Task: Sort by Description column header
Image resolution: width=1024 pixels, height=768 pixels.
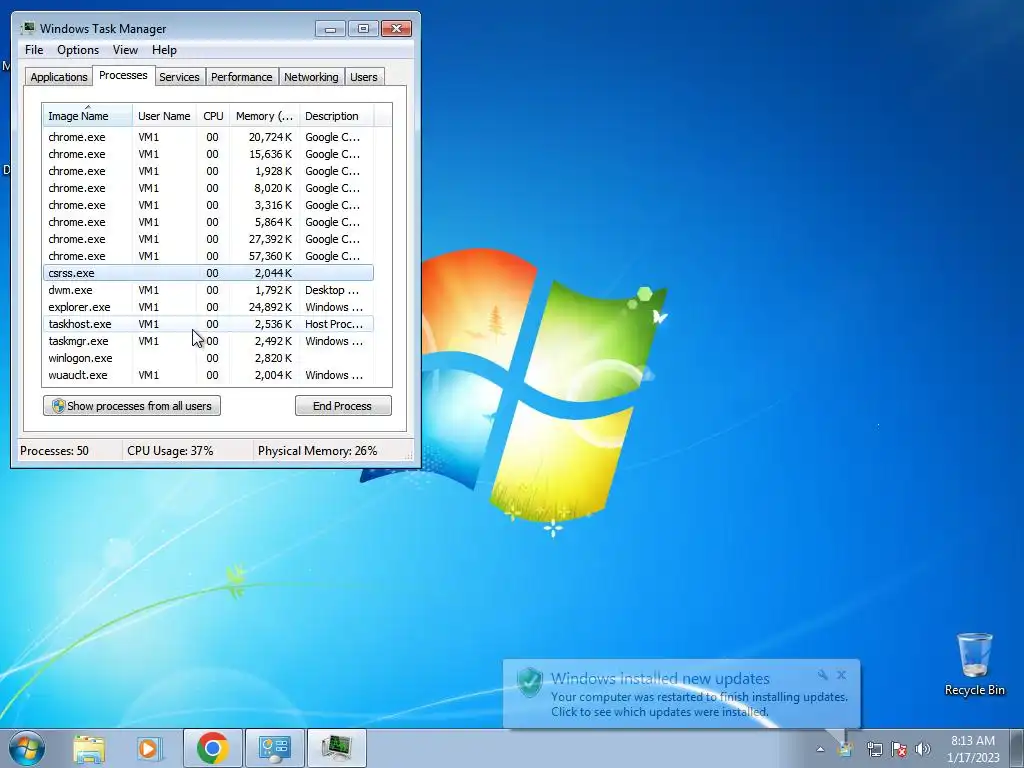Action: tap(336, 116)
